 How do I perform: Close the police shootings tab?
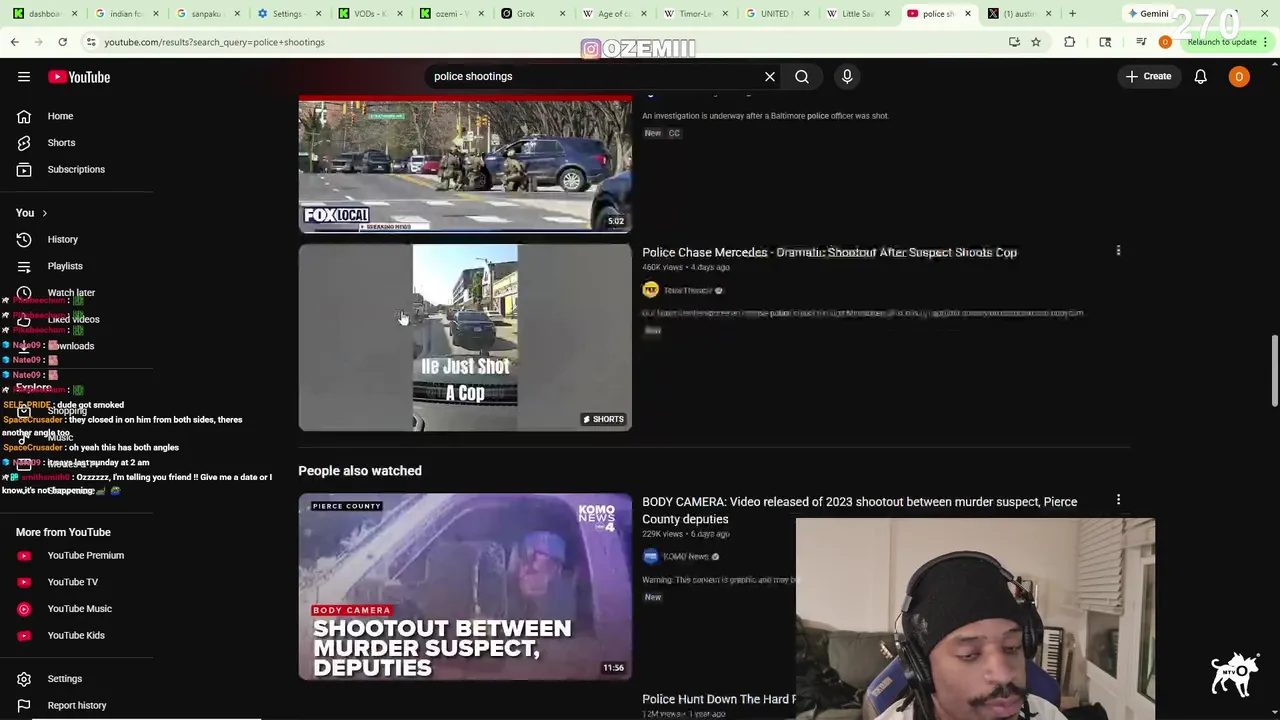967,14
